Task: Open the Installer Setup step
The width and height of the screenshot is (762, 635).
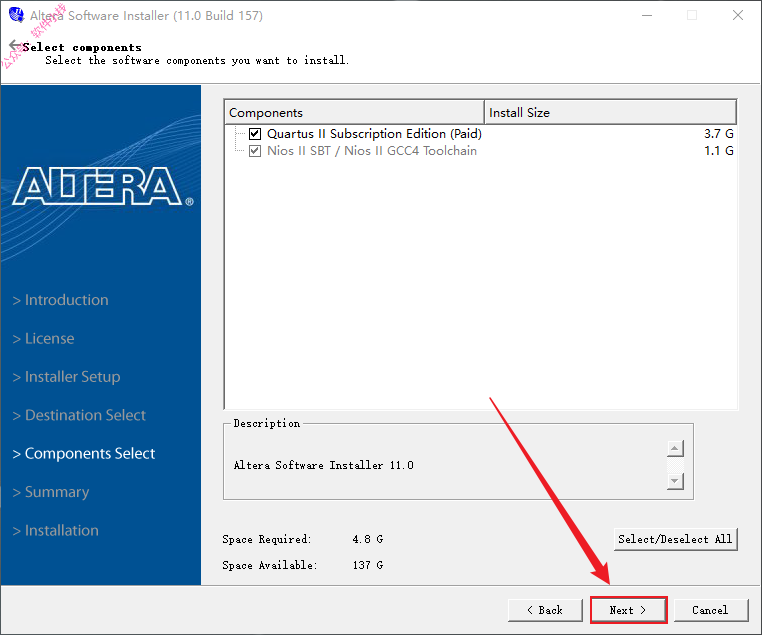Action: [67, 377]
